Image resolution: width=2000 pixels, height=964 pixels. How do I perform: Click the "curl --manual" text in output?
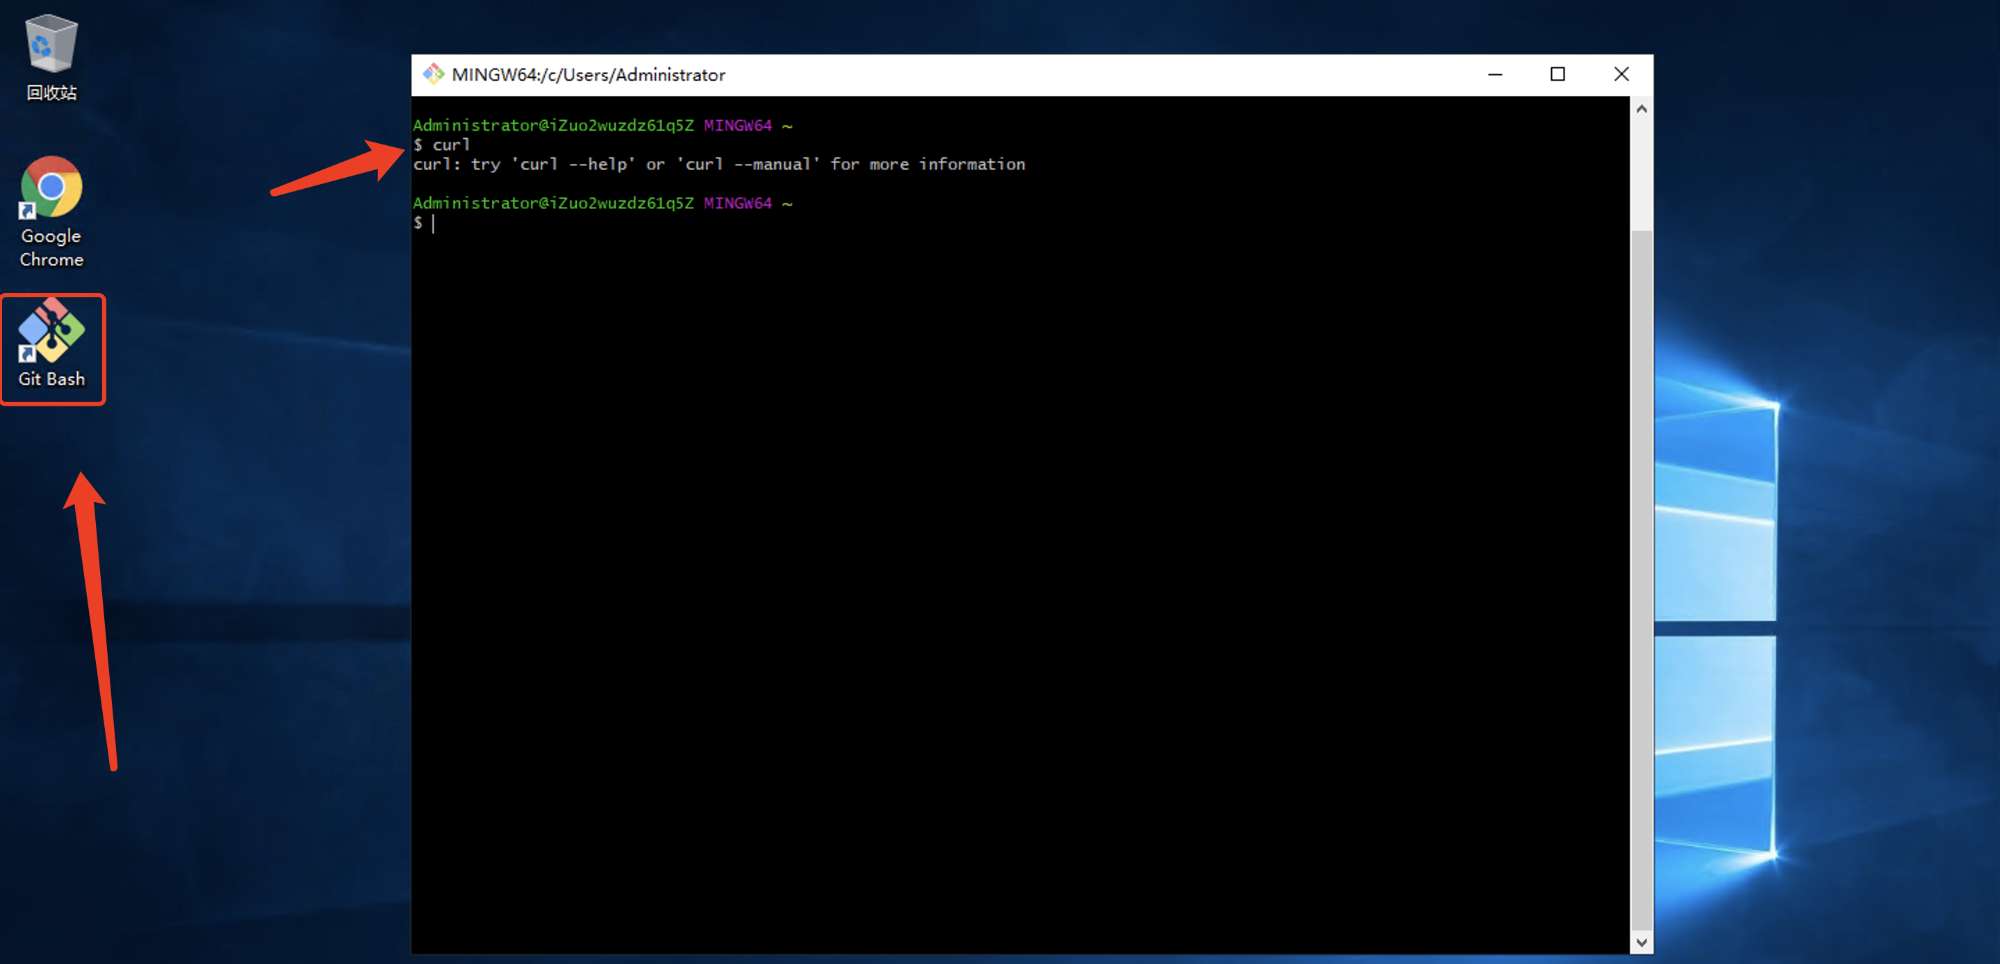[747, 164]
